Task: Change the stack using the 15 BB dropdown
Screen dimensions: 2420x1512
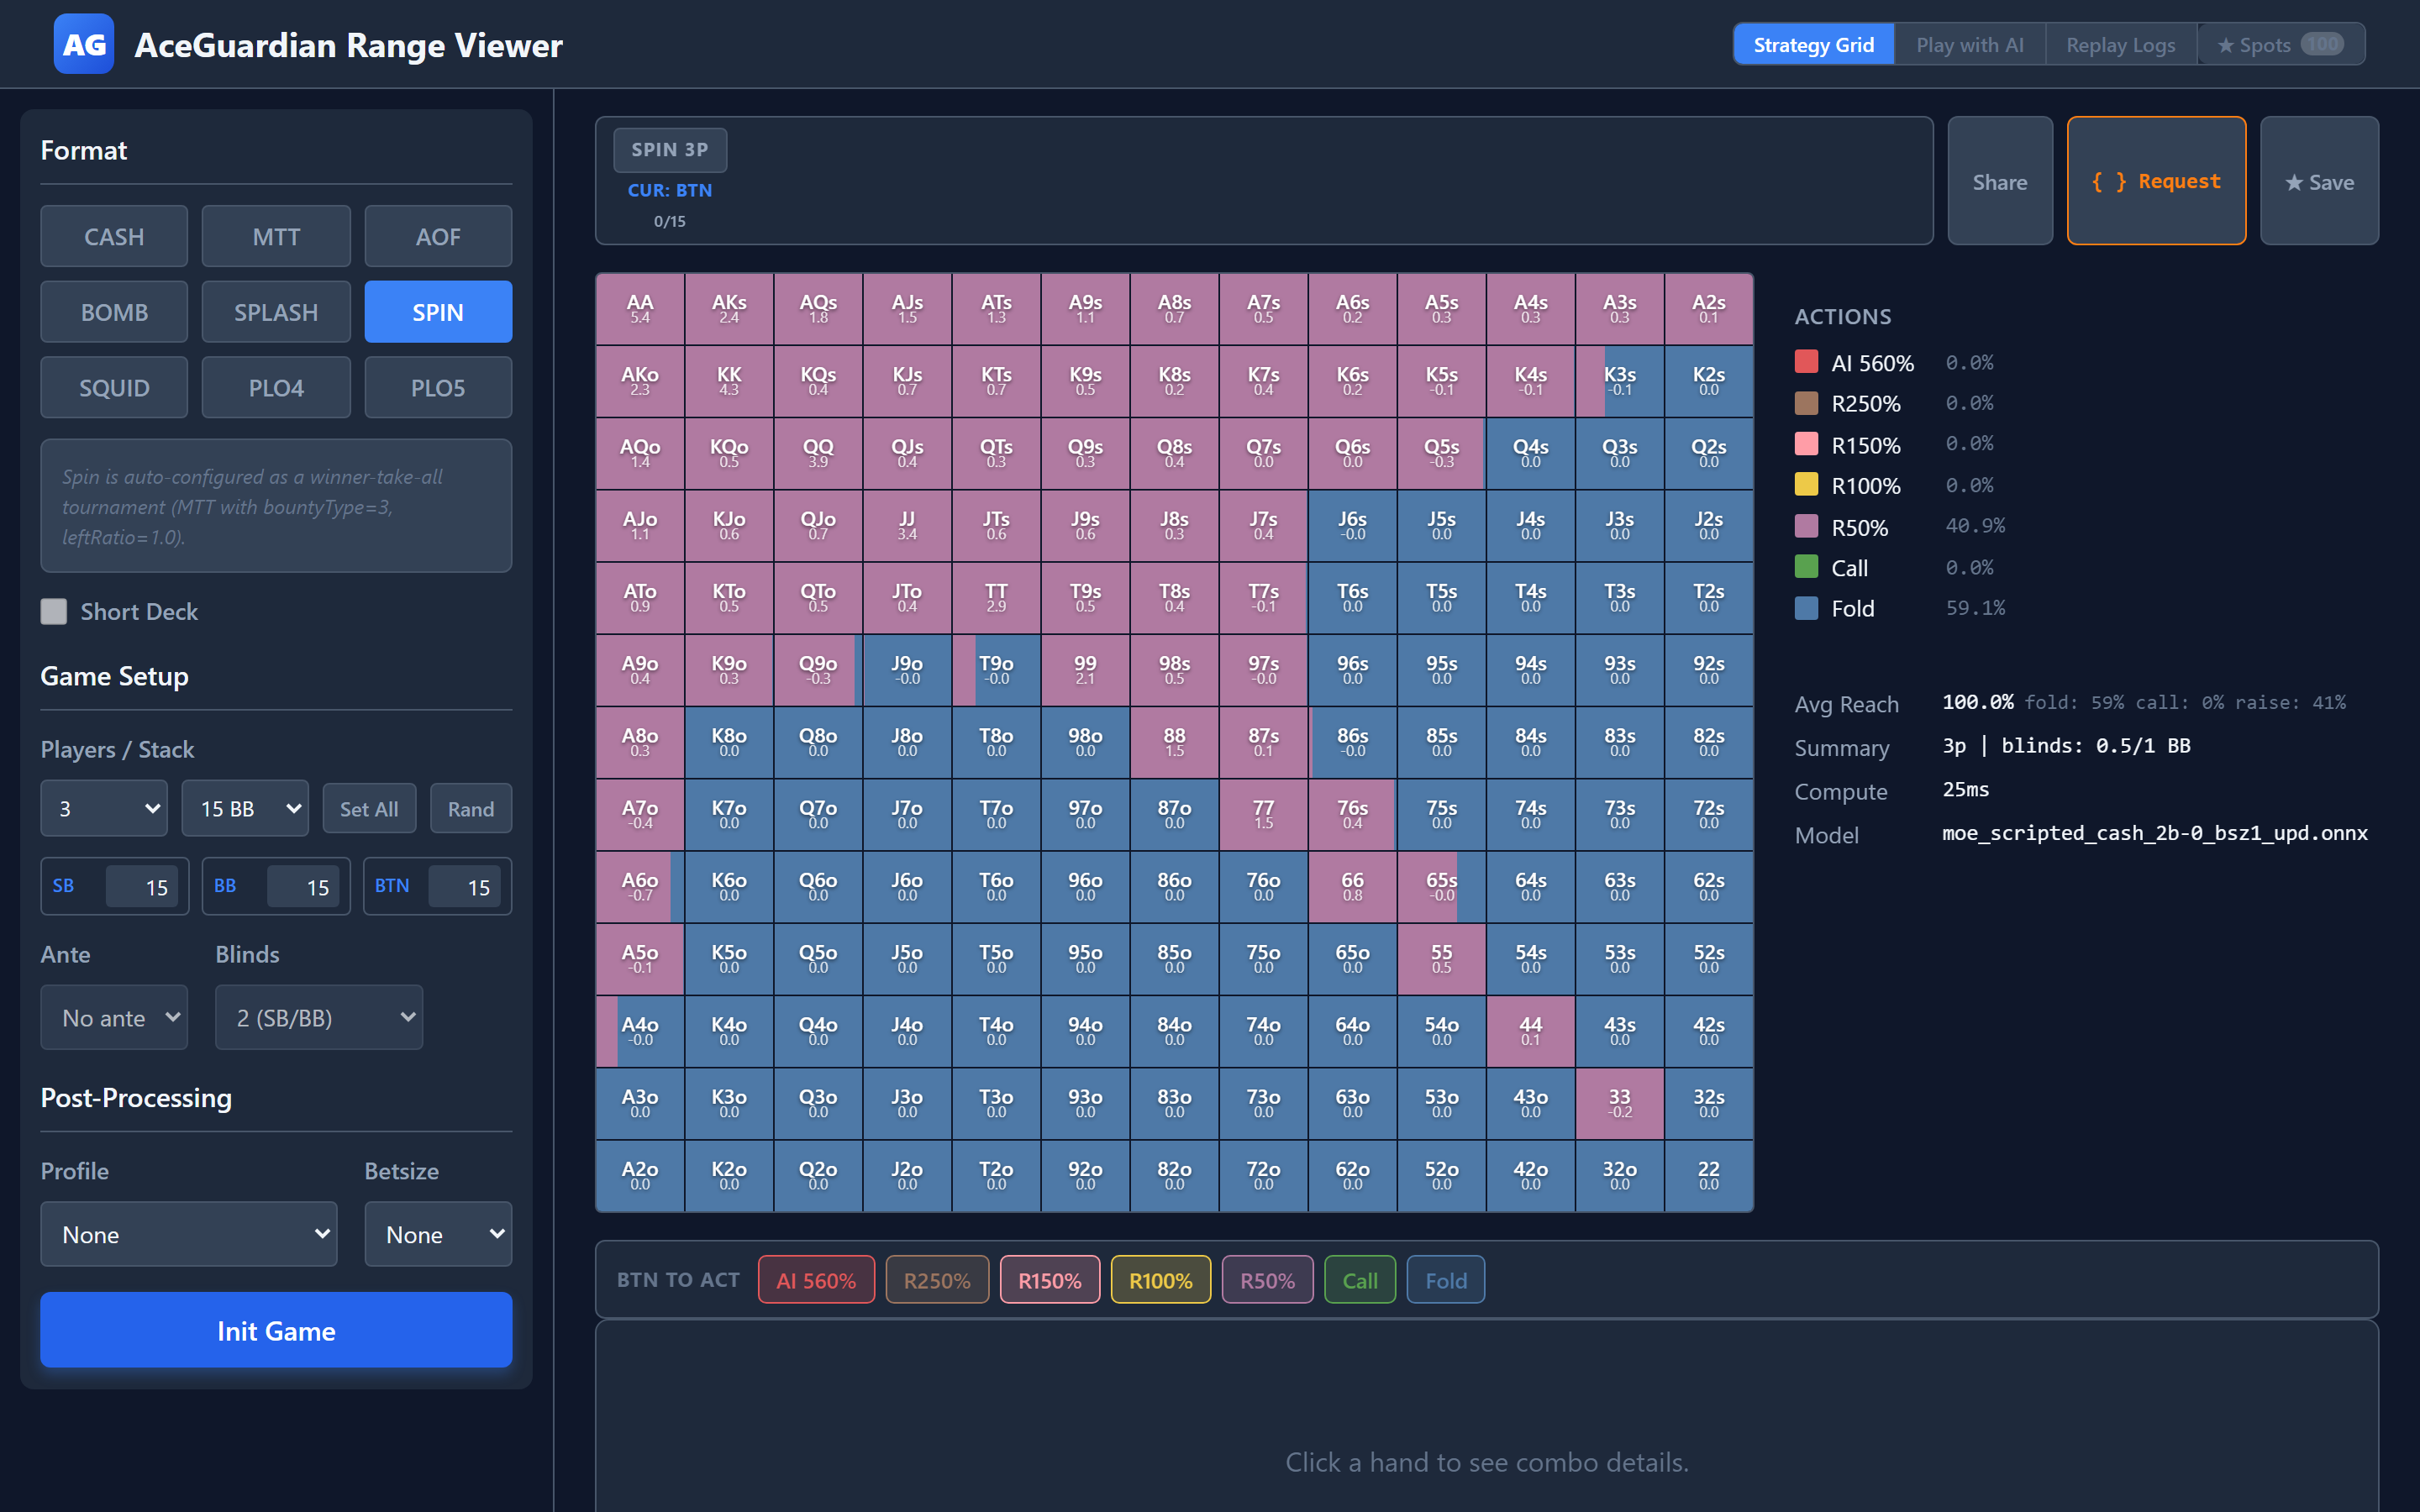Action: coord(245,808)
